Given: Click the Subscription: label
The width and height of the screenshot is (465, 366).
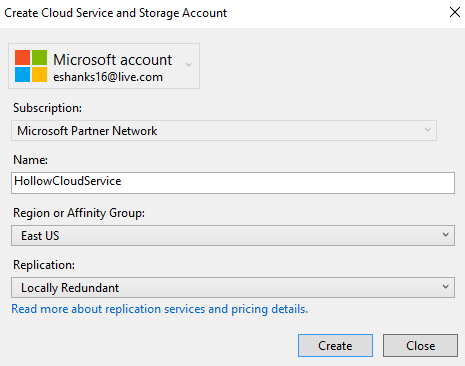Looking at the screenshot, I should (47, 108).
